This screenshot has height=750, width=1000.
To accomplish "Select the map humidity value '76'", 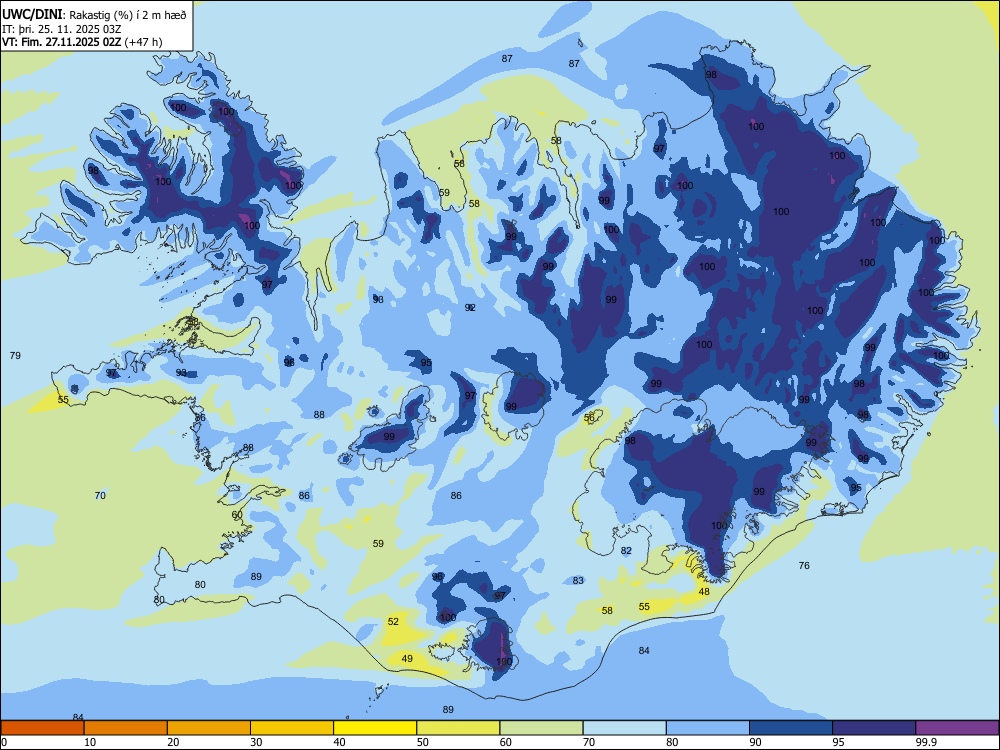I will (804, 565).
